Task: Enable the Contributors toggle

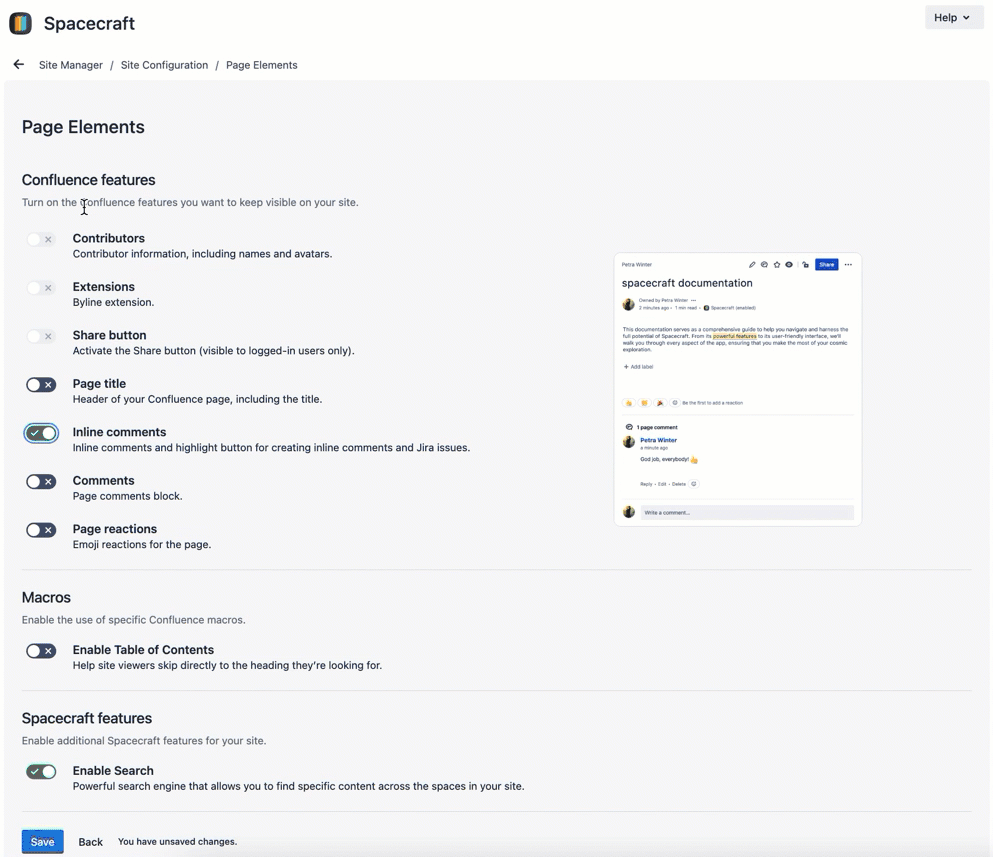Action: (x=40, y=239)
